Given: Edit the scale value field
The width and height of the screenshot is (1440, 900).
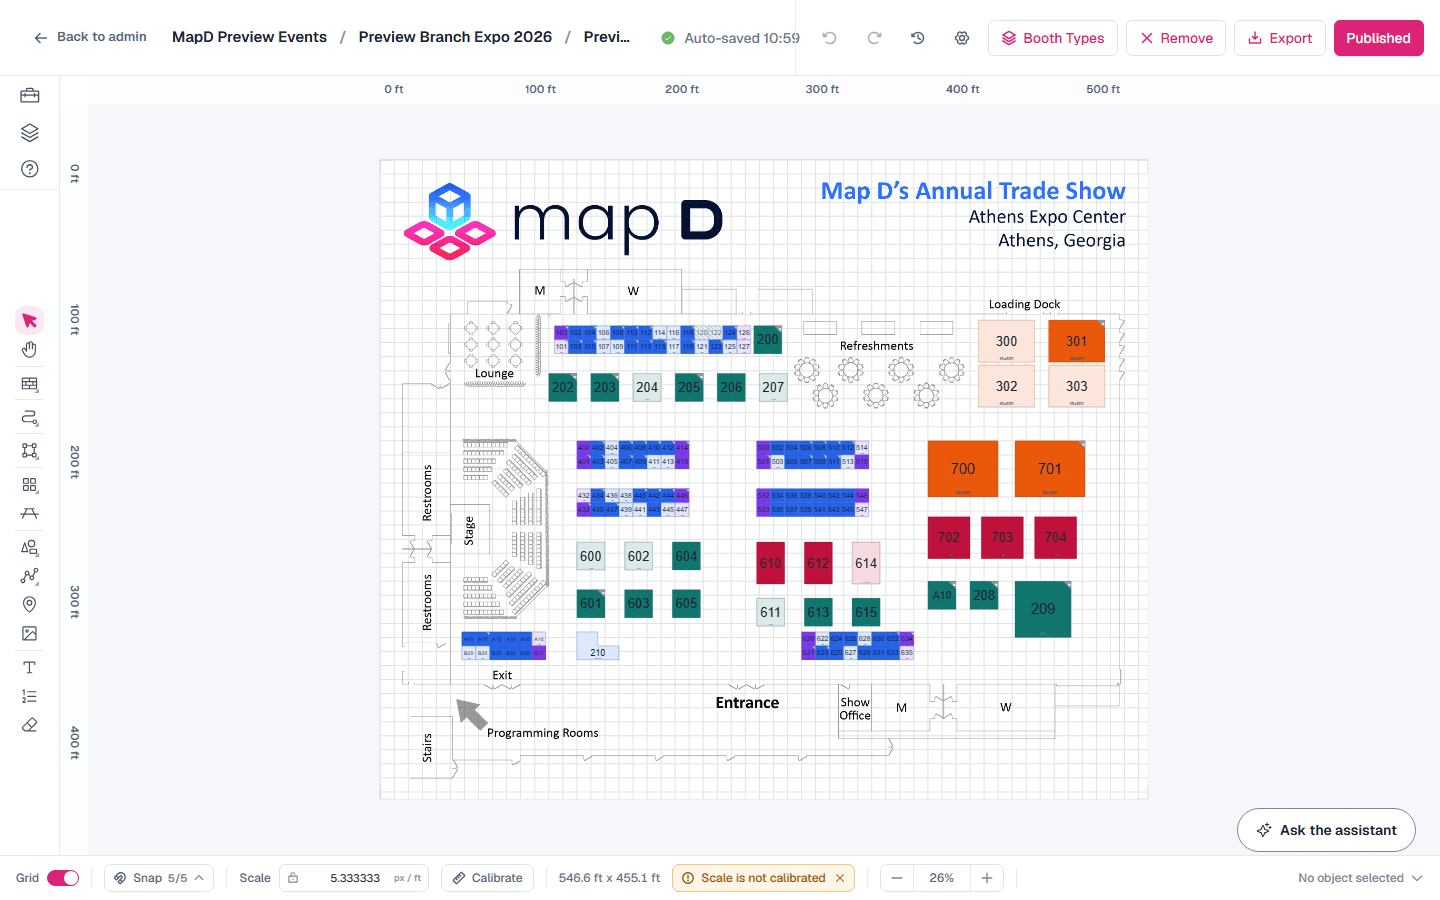Looking at the screenshot, I should coord(355,878).
